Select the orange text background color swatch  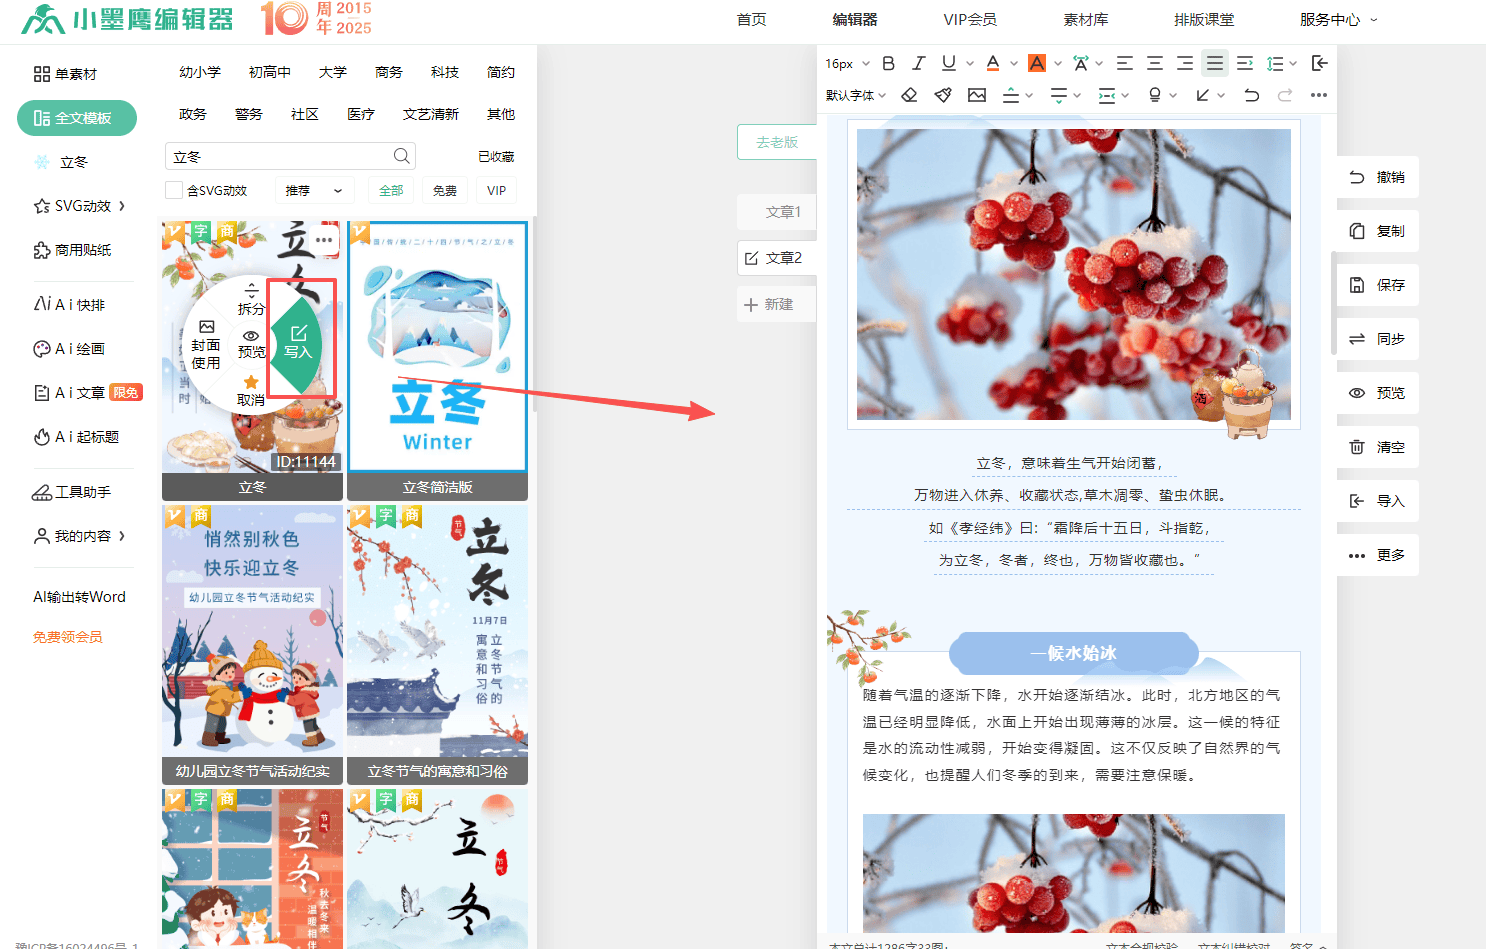pos(1037,63)
